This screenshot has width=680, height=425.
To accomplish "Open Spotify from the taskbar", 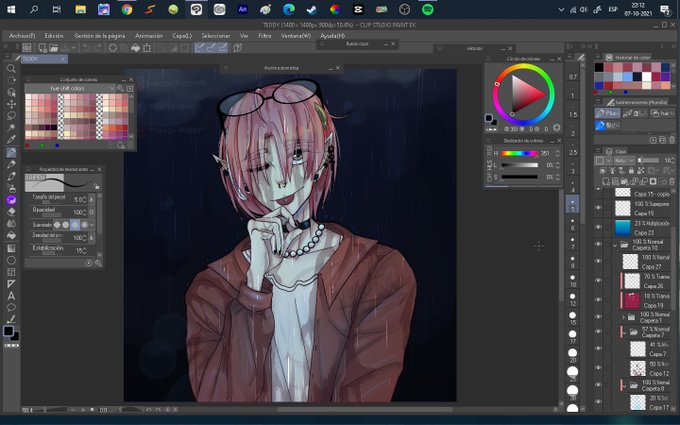I will coord(428,10).
